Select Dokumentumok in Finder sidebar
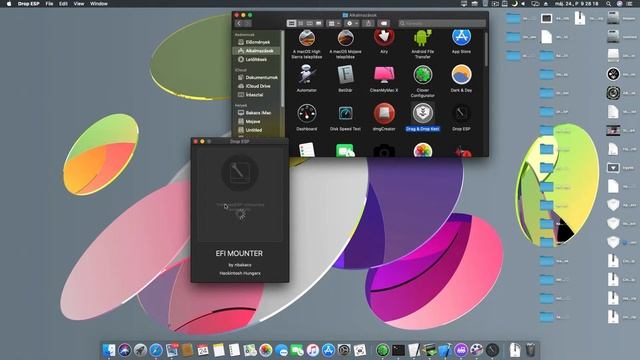The height and width of the screenshot is (360, 640). click(257, 78)
